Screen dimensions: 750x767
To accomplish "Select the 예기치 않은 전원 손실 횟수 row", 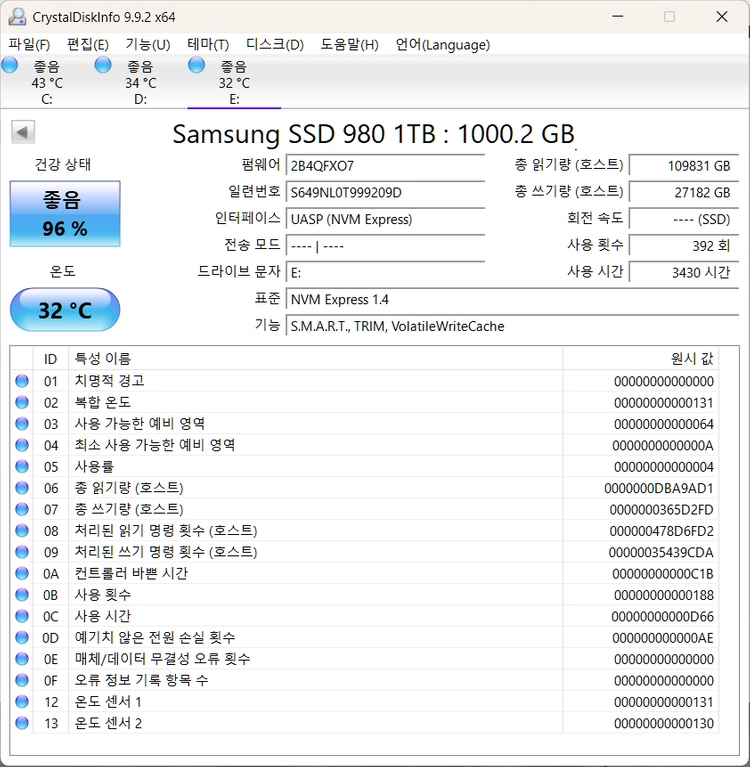I will (x=364, y=637).
